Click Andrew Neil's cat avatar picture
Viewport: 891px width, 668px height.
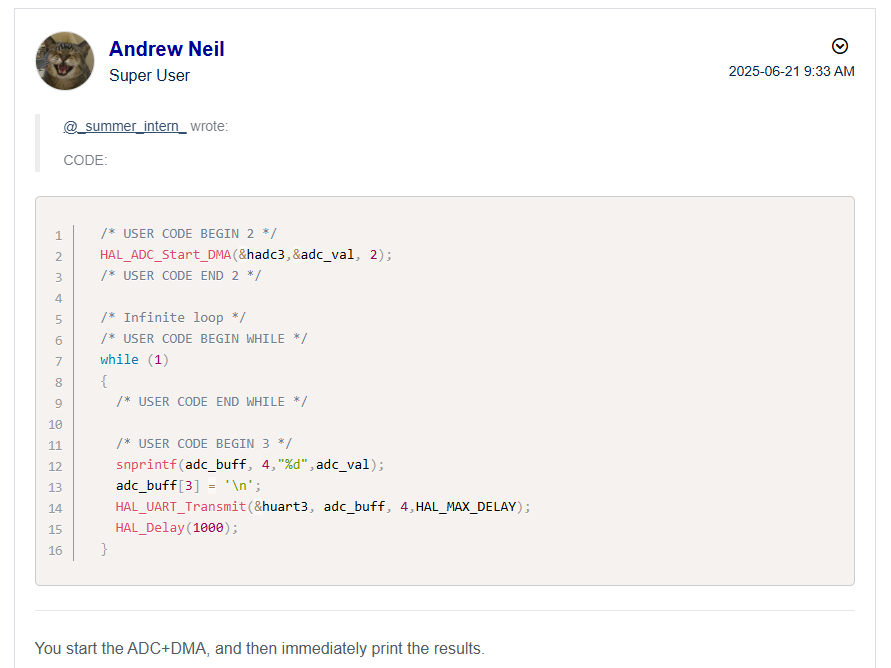[65, 61]
